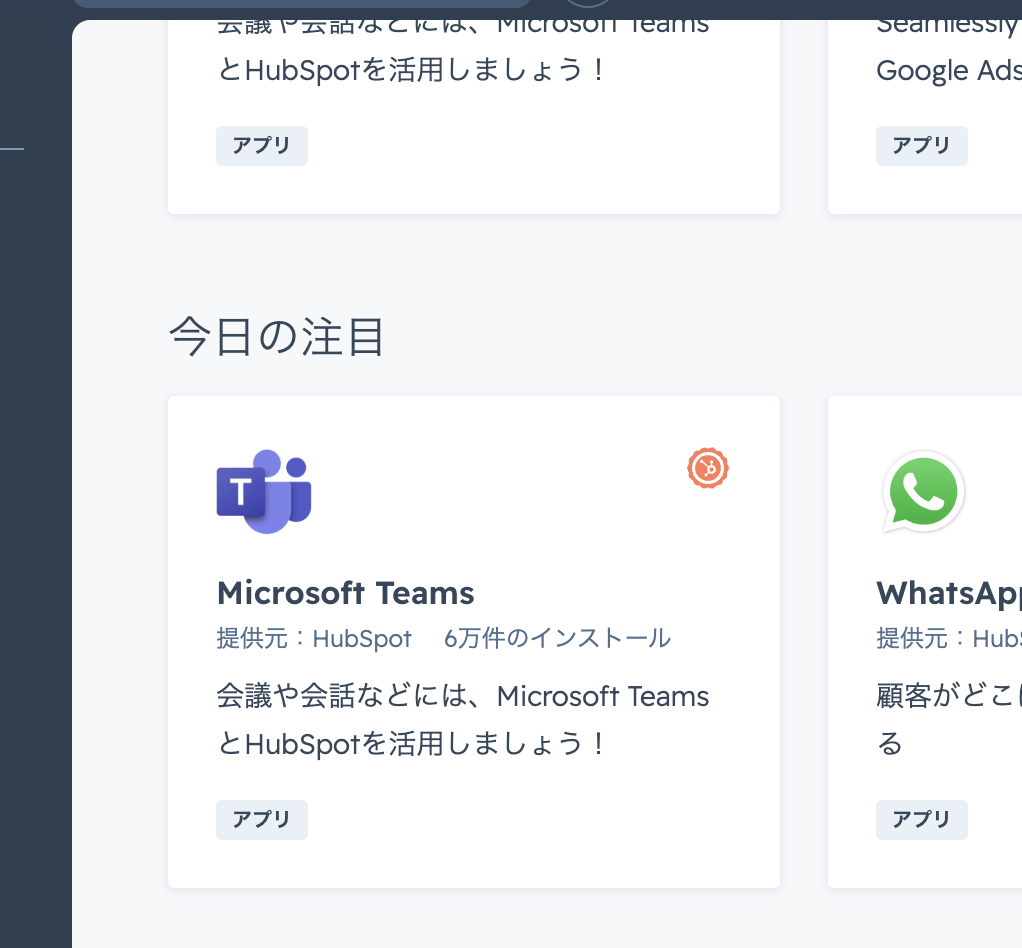This screenshot has height=948, width=1022.
Task: Click the HubSpot certified badge on Teams card
Action: 708,468
